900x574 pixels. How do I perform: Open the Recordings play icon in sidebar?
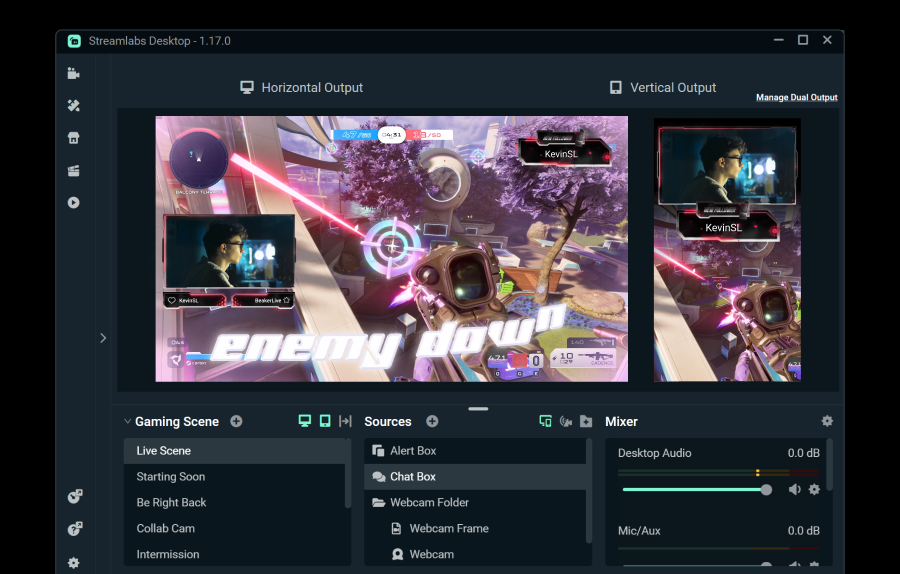pos(73,203)
